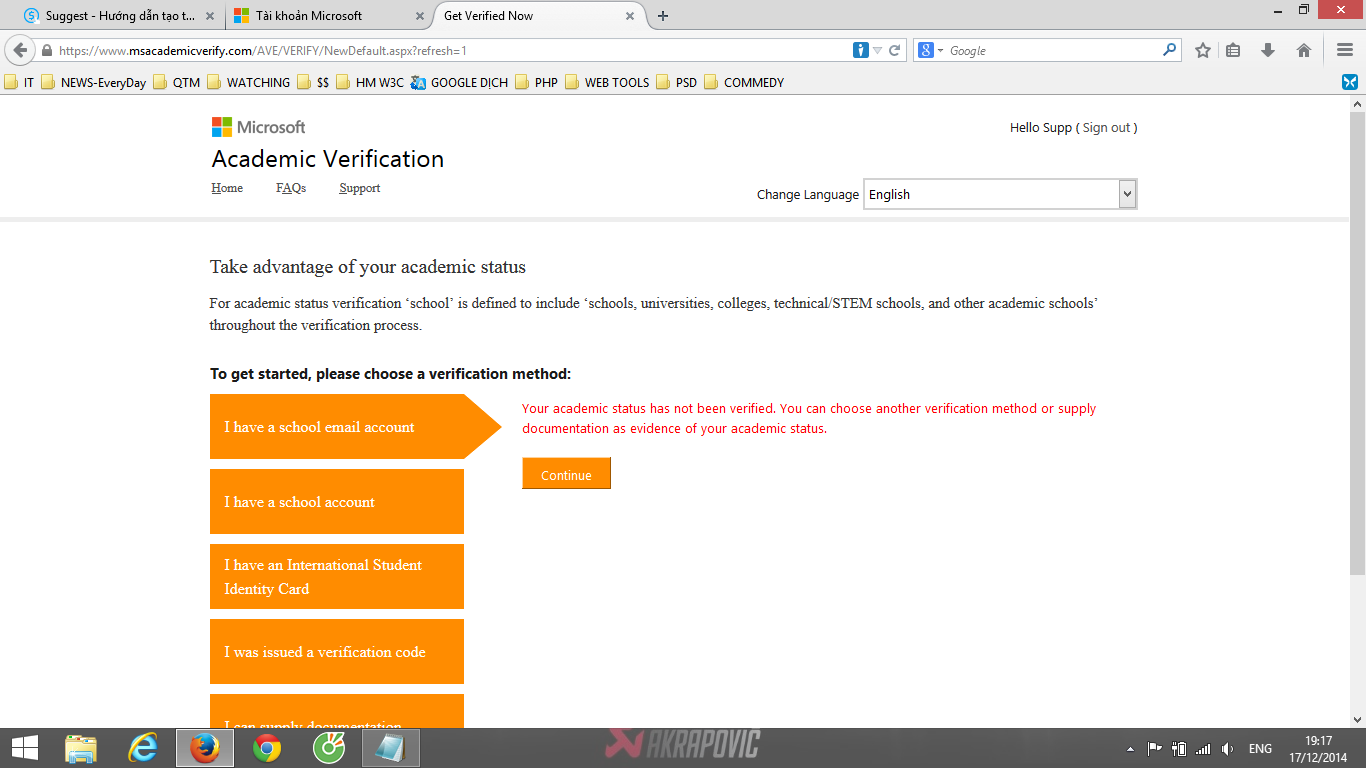Image resolution: width=1366 pixels, height=768 pixels.
Task: Open the Windows Start button
Action: point(25,748)
